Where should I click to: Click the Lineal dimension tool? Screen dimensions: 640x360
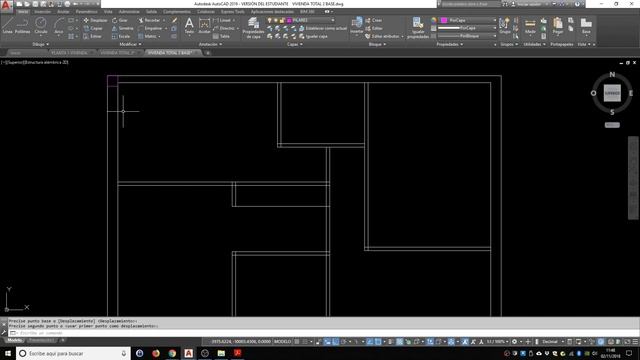pos(222,20)
